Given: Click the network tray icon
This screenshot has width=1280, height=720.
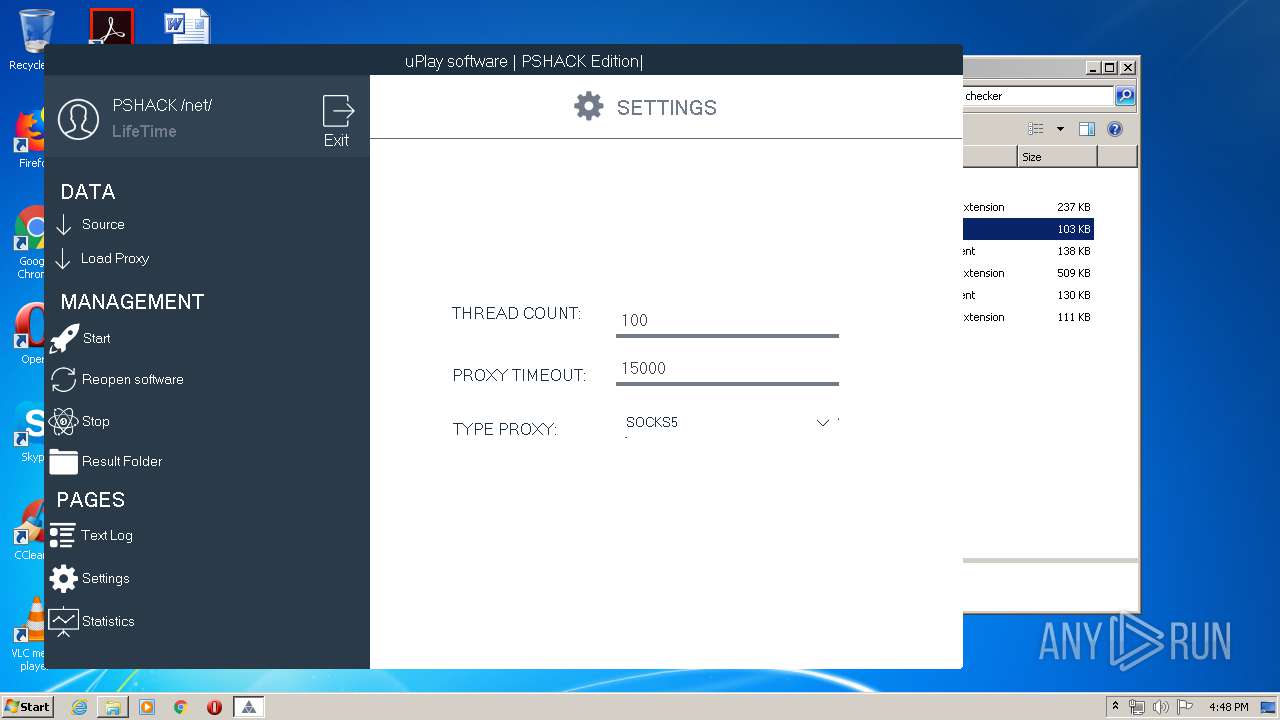Looking at the screenshot, I should (x=1137, y=707).
